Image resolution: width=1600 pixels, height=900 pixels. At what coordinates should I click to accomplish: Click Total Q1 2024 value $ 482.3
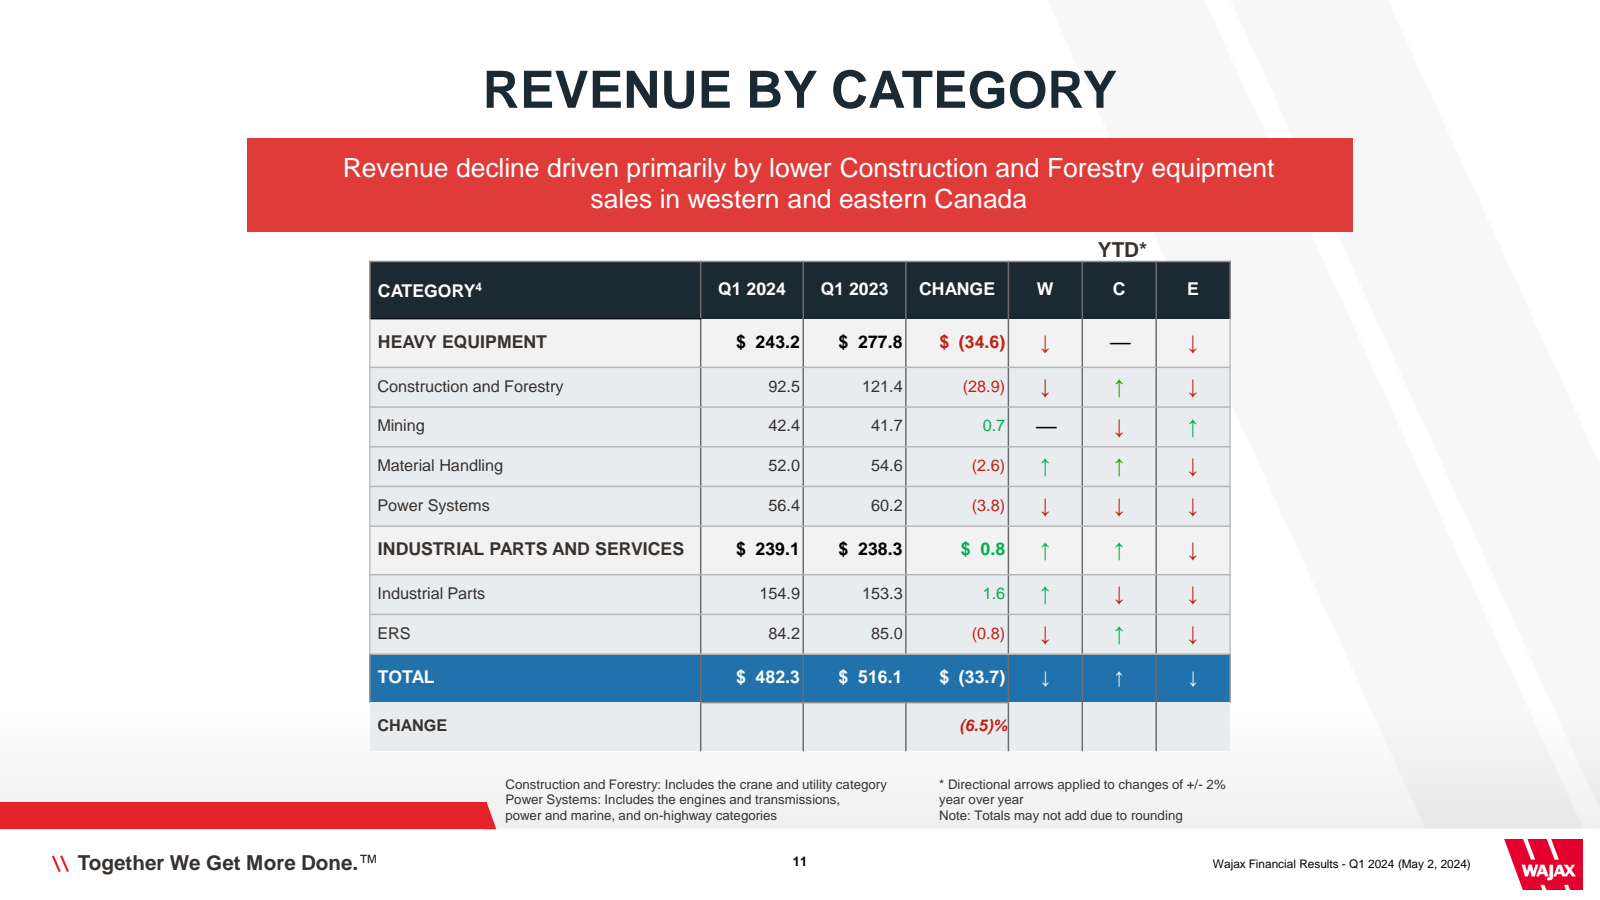[768, 677]
